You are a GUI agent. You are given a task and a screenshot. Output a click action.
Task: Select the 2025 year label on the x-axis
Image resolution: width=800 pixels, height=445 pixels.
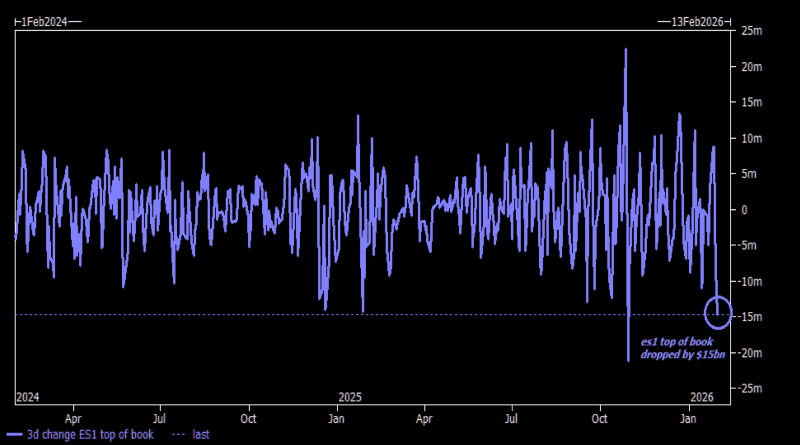pos(349,397)
